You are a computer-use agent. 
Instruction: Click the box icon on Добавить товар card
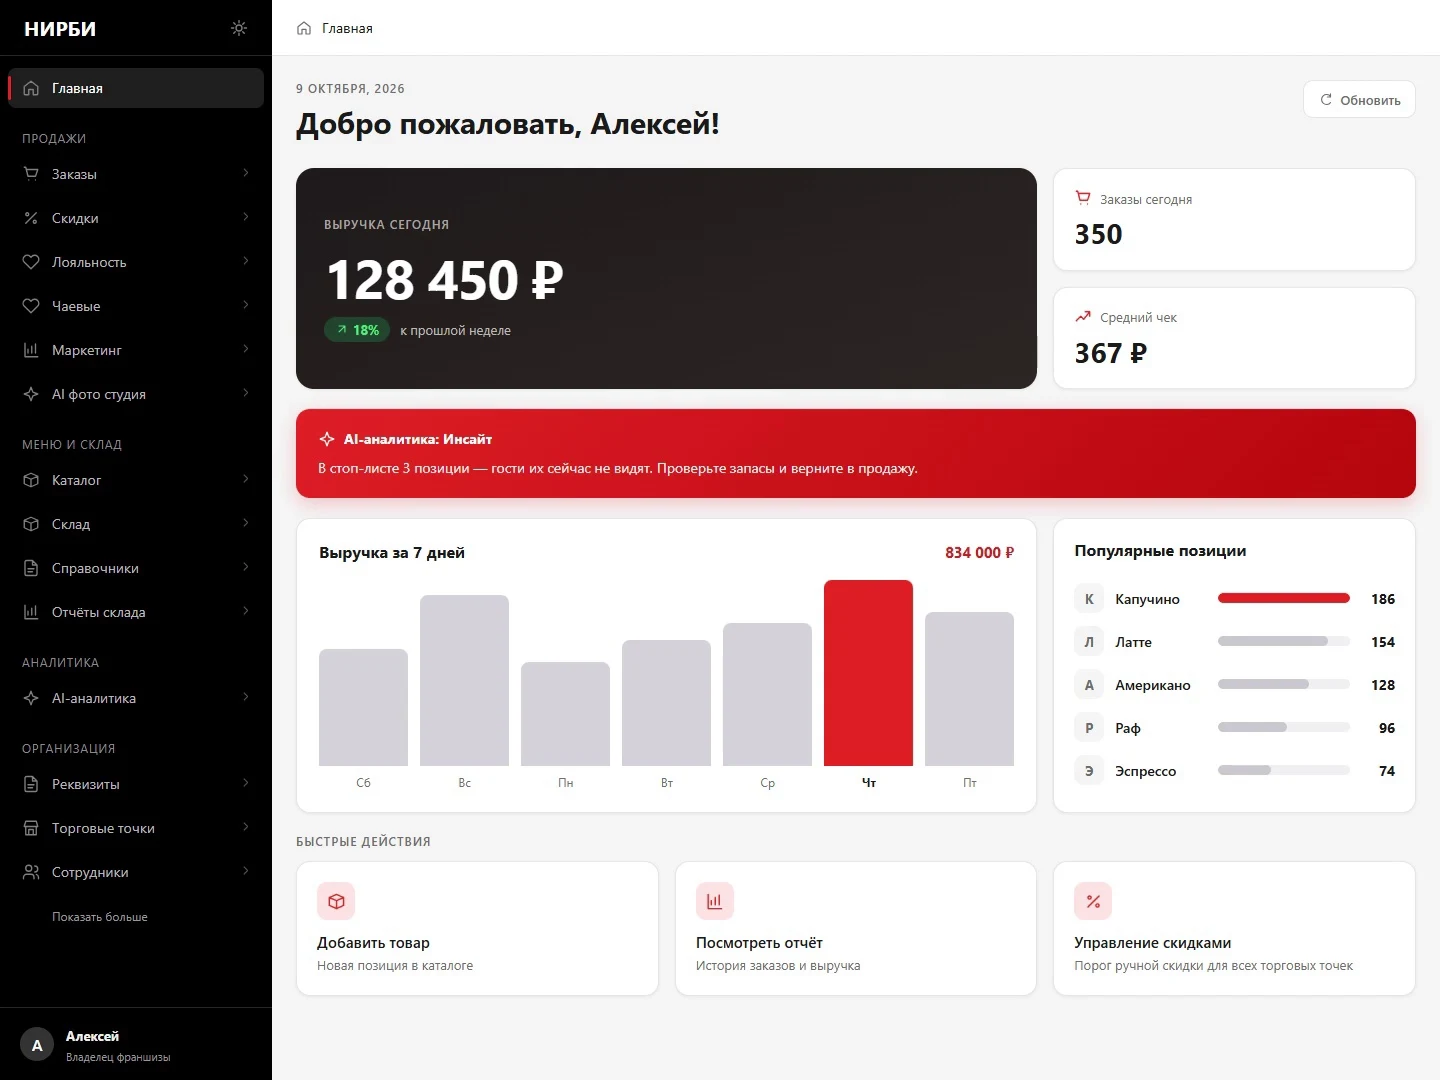336,901
